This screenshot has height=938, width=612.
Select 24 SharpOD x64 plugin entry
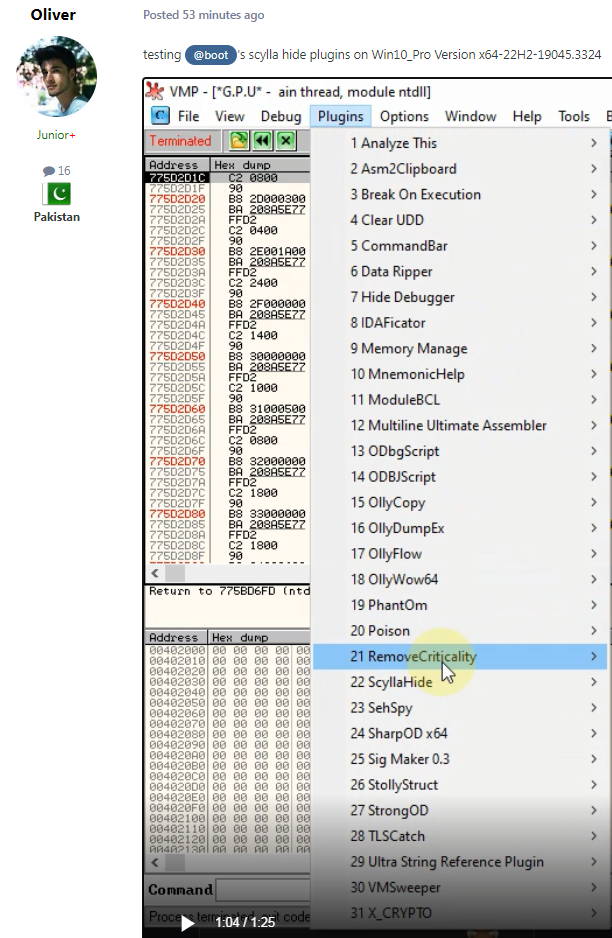coord(460,734)
